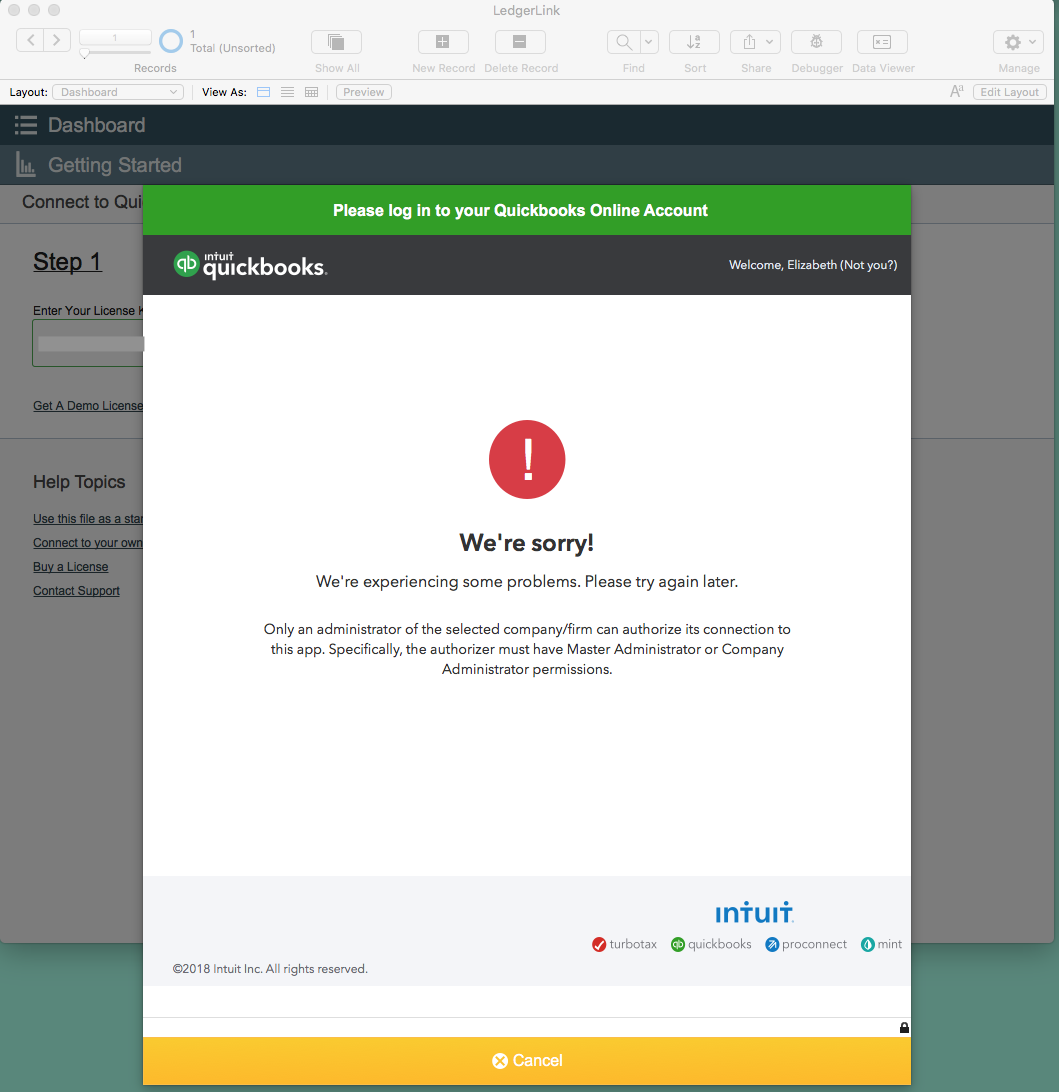
Task: Toggle the formatting bar icon
Action: (957, 91)
